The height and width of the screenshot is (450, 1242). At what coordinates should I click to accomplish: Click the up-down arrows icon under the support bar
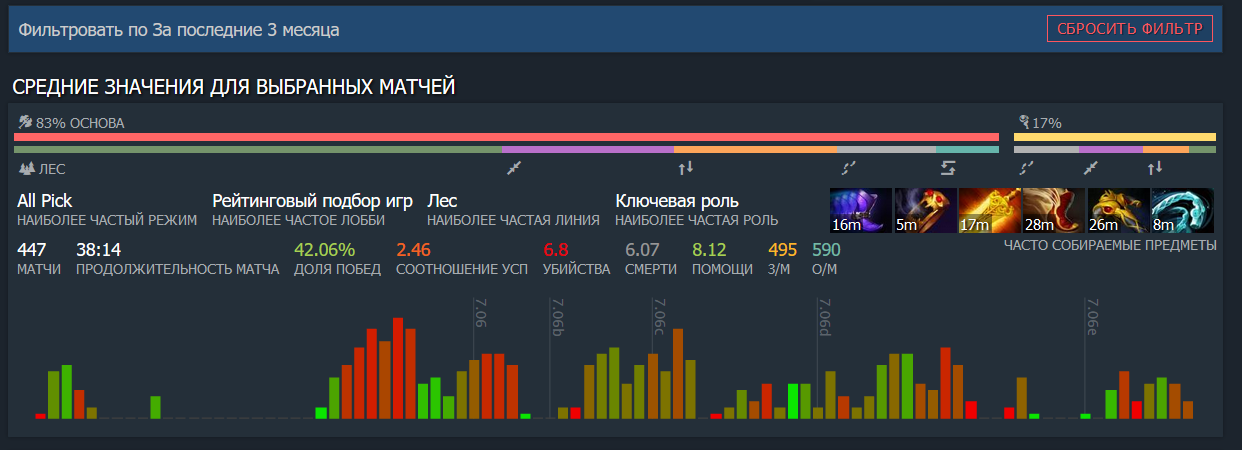point(1156,167)
